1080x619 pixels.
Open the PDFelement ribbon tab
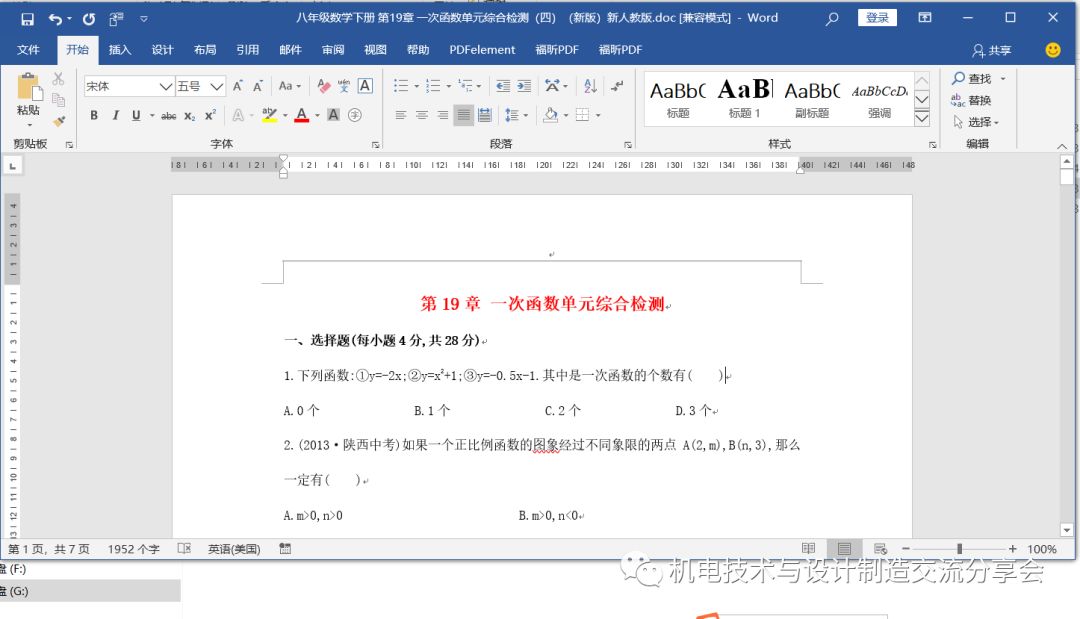(482, 49)
